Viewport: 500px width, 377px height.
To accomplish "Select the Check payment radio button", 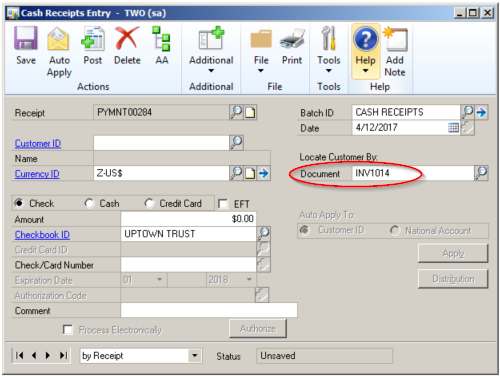I will [19, 203].
